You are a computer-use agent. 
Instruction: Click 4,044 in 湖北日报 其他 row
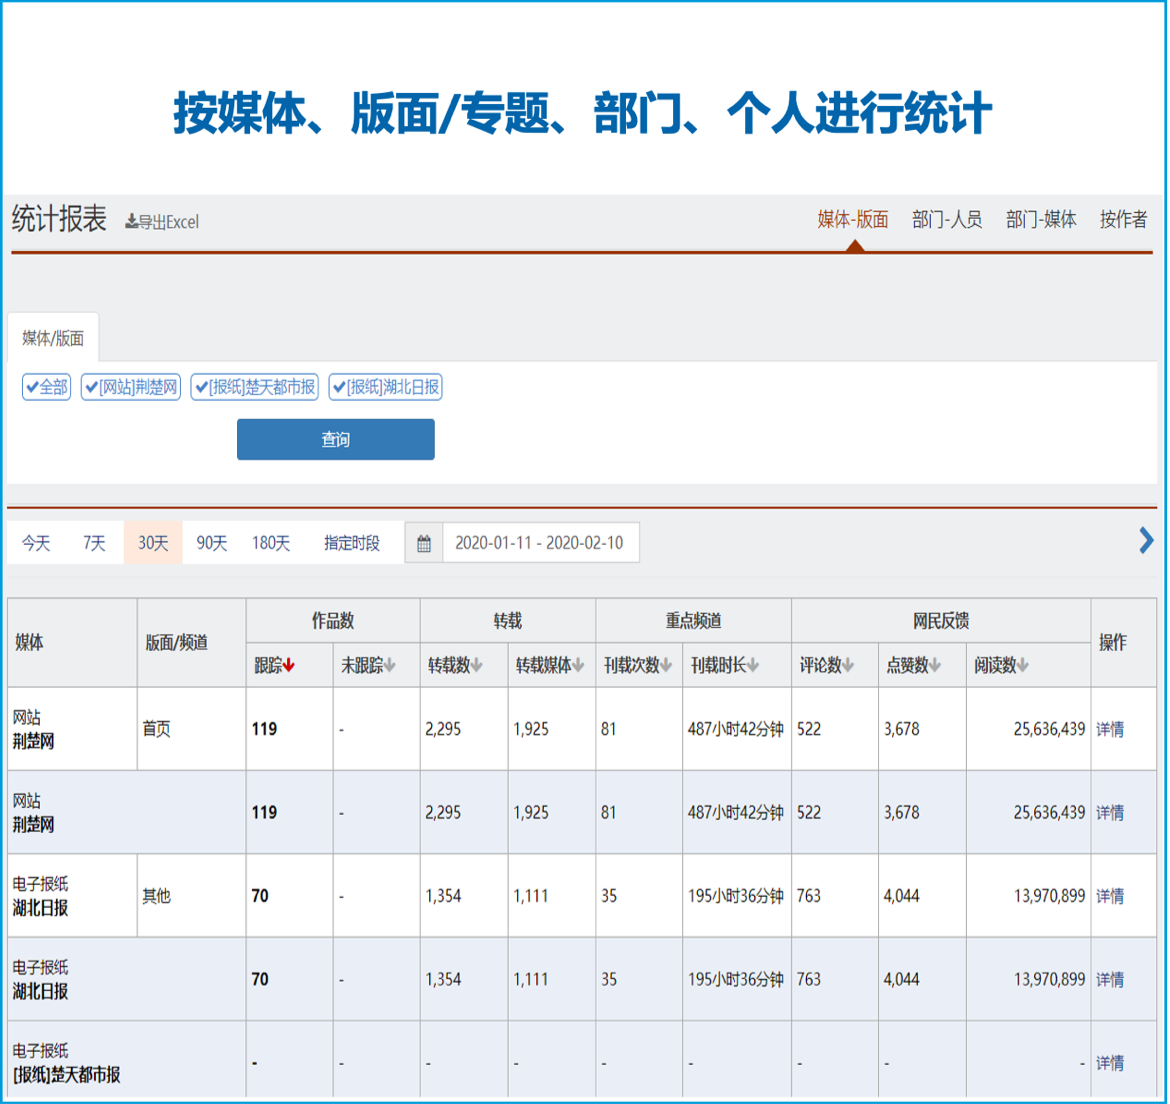[901, 897]
